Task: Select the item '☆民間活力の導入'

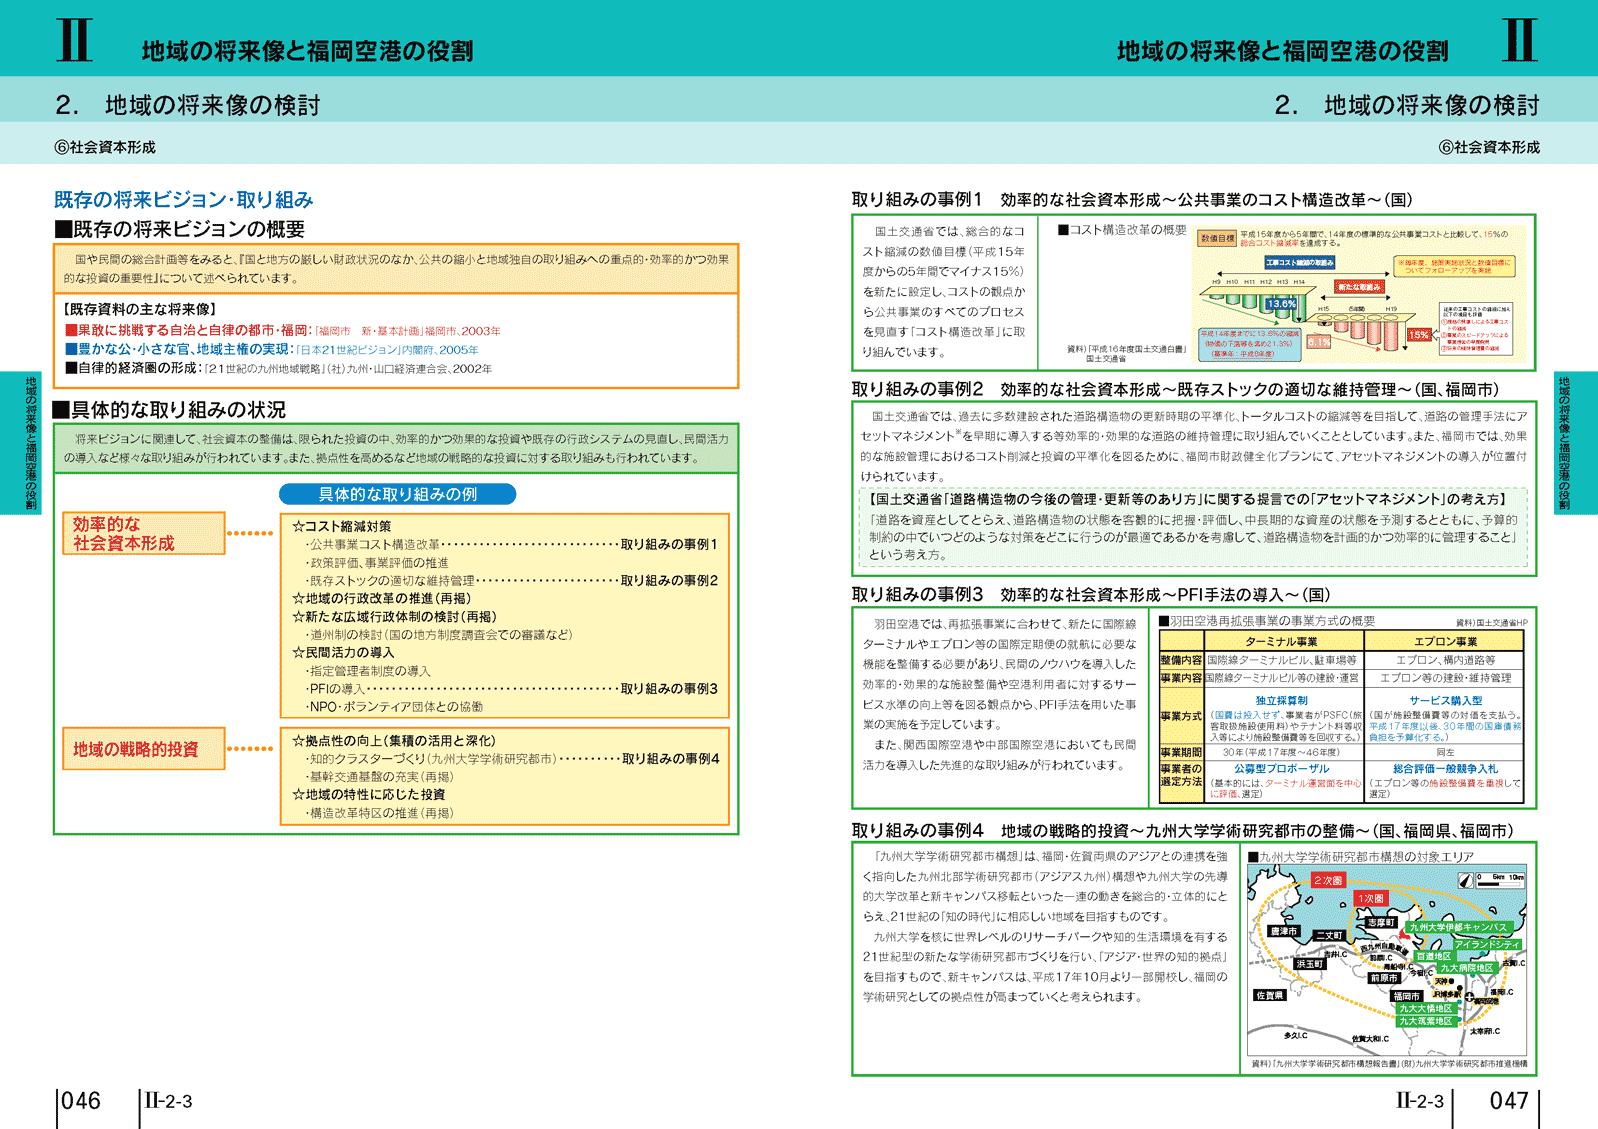Action: [342, 652]
